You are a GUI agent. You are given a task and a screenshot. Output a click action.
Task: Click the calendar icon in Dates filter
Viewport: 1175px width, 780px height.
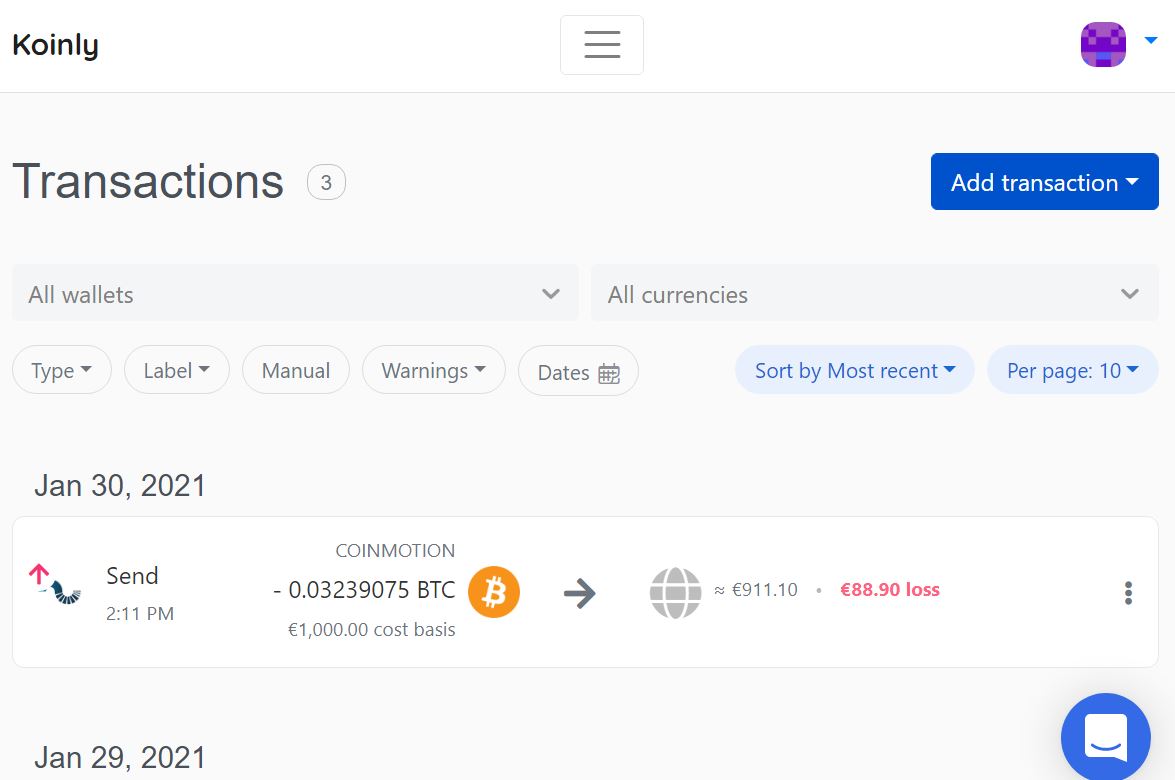(609, 373)
